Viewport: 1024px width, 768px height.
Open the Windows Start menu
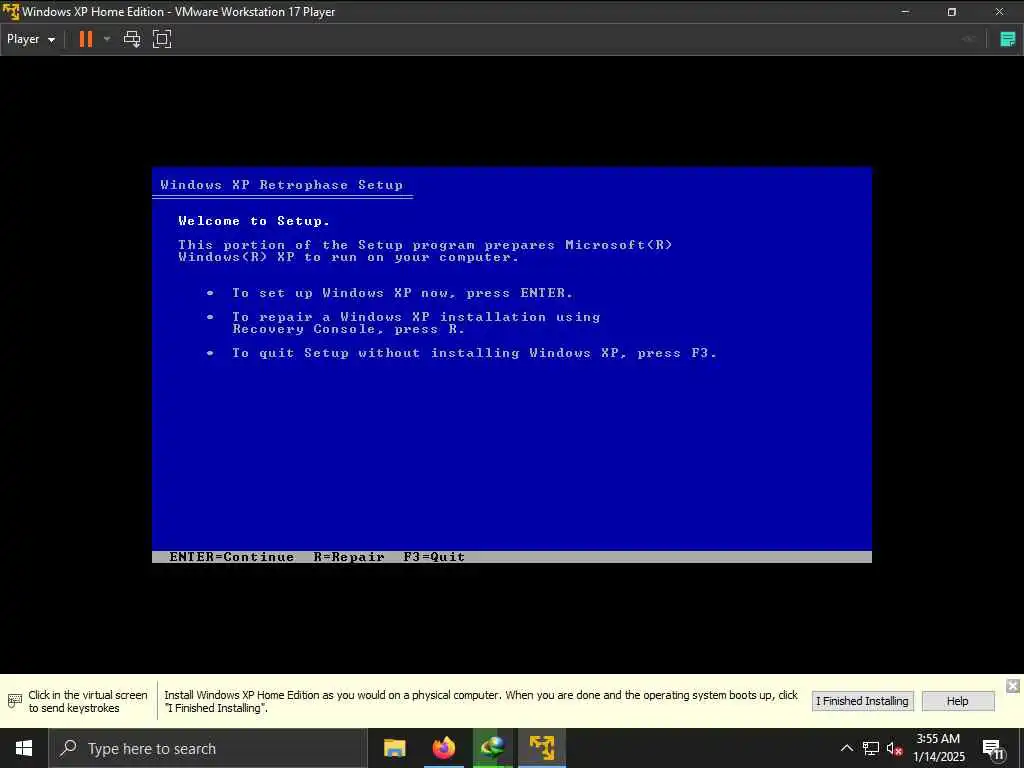tap(24, 748)
